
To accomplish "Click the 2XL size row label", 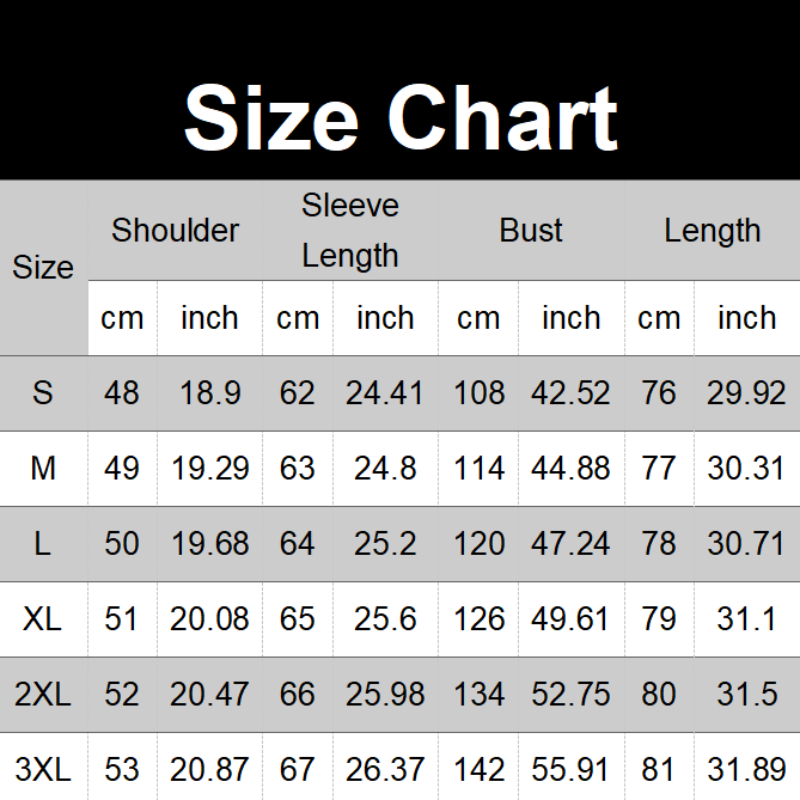I will 43,694.
